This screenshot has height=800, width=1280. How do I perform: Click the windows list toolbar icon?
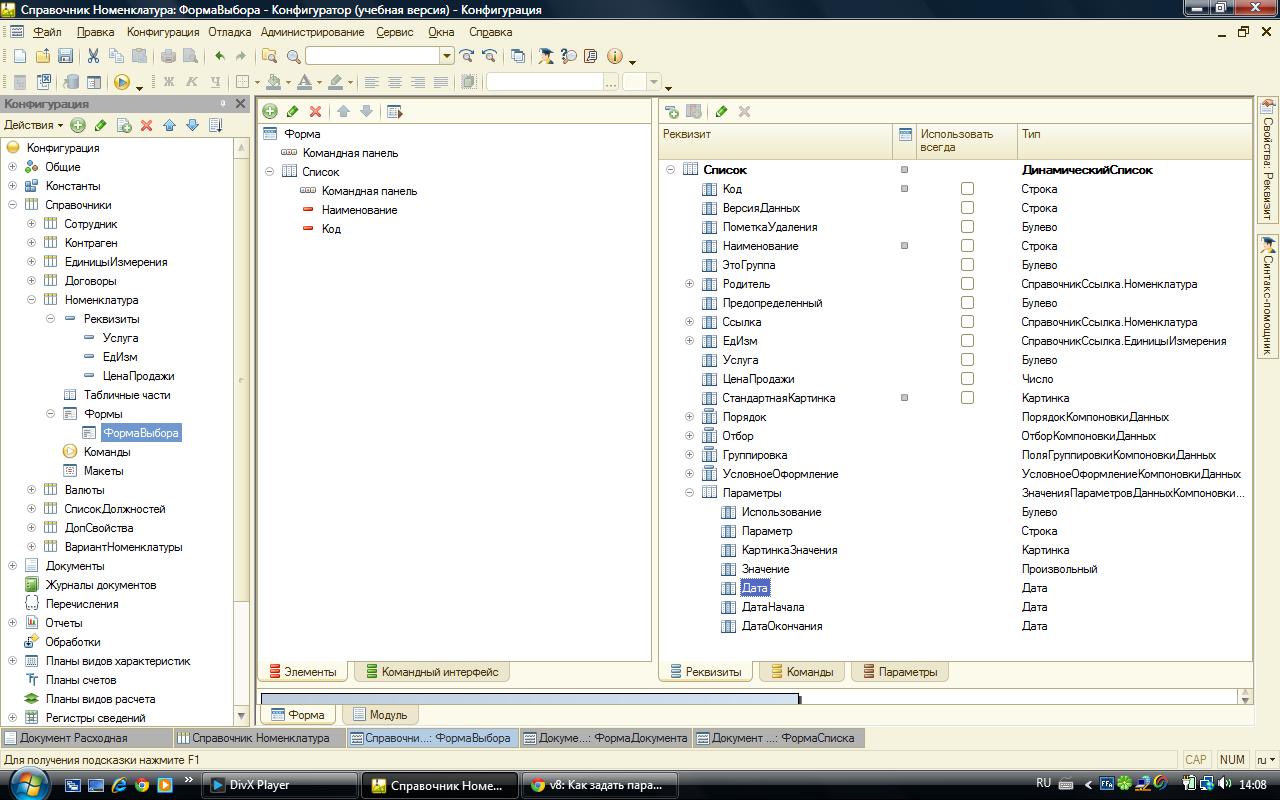[517, 56]
